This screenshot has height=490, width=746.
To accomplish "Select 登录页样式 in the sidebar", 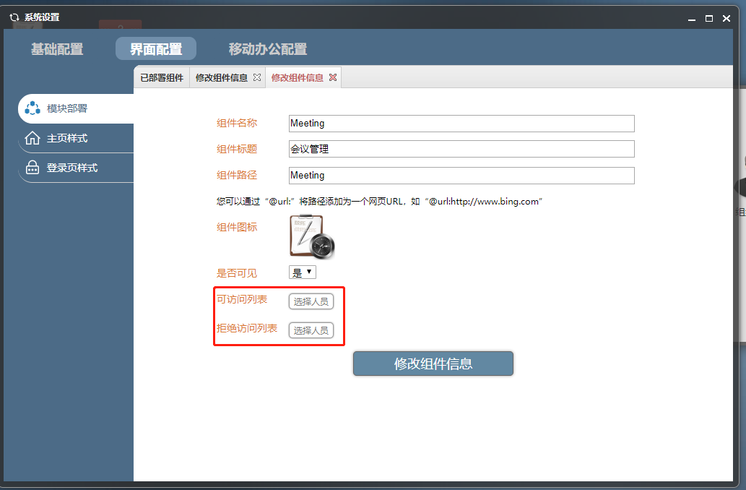I will [76, 168].
